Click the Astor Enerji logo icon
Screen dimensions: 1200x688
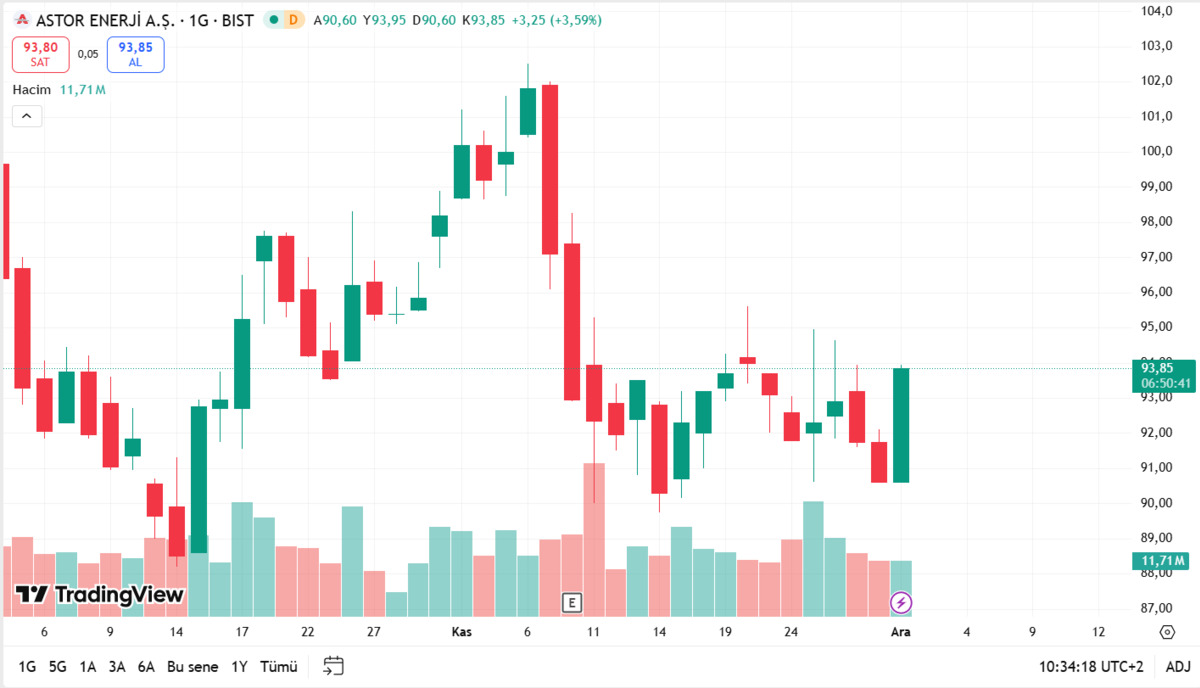21,19
